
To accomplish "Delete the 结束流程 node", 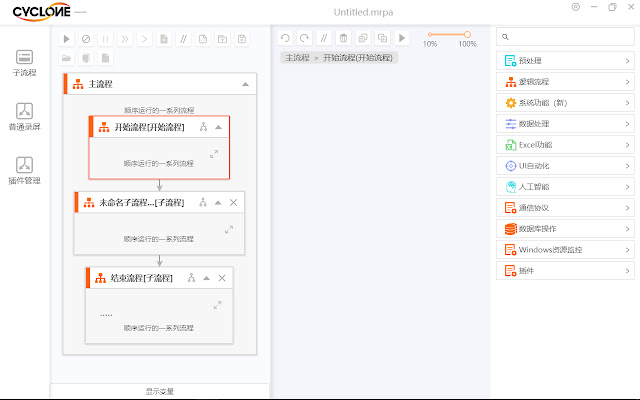I will (x=222, y=278).
